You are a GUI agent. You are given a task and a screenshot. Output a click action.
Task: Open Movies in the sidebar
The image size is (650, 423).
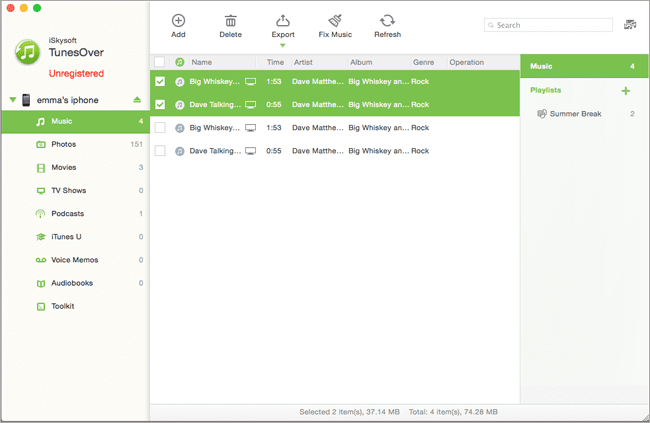point(75,168)
